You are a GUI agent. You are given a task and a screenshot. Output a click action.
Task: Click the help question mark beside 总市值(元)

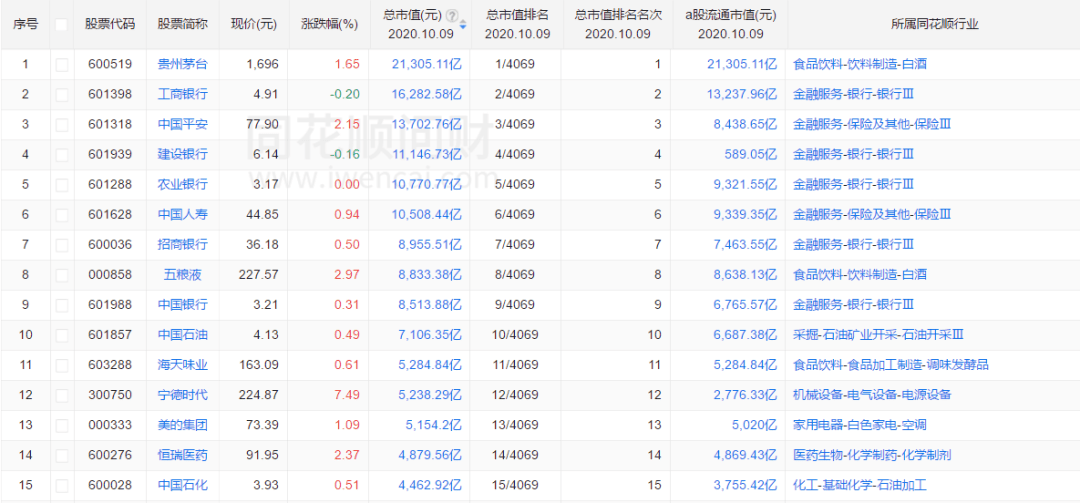coord(452,15)
